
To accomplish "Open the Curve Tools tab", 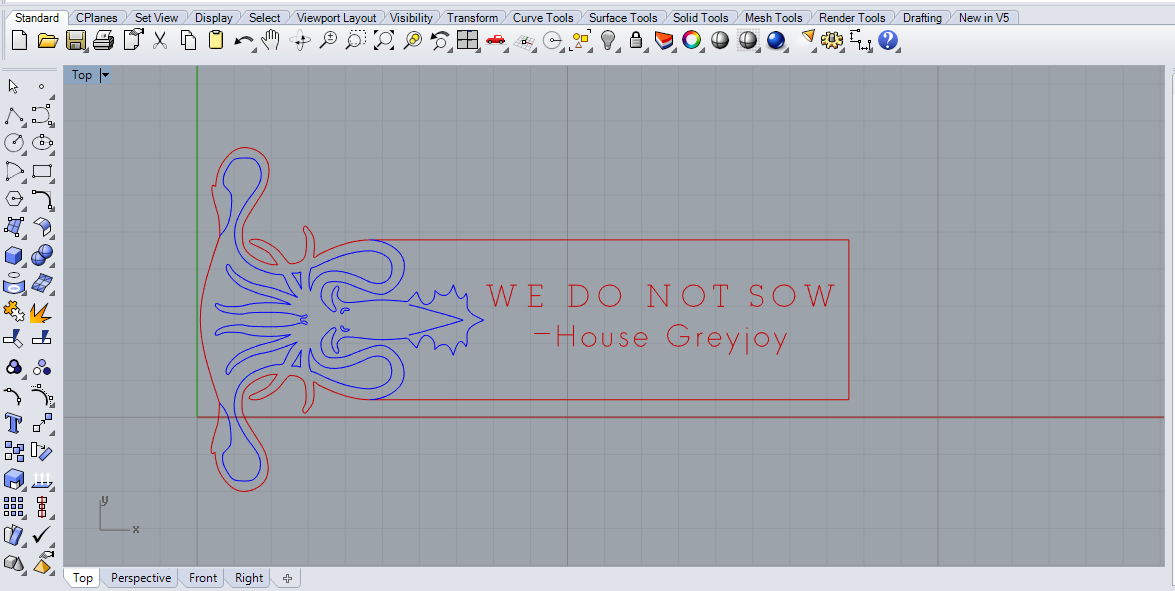I will click(543, 18).
